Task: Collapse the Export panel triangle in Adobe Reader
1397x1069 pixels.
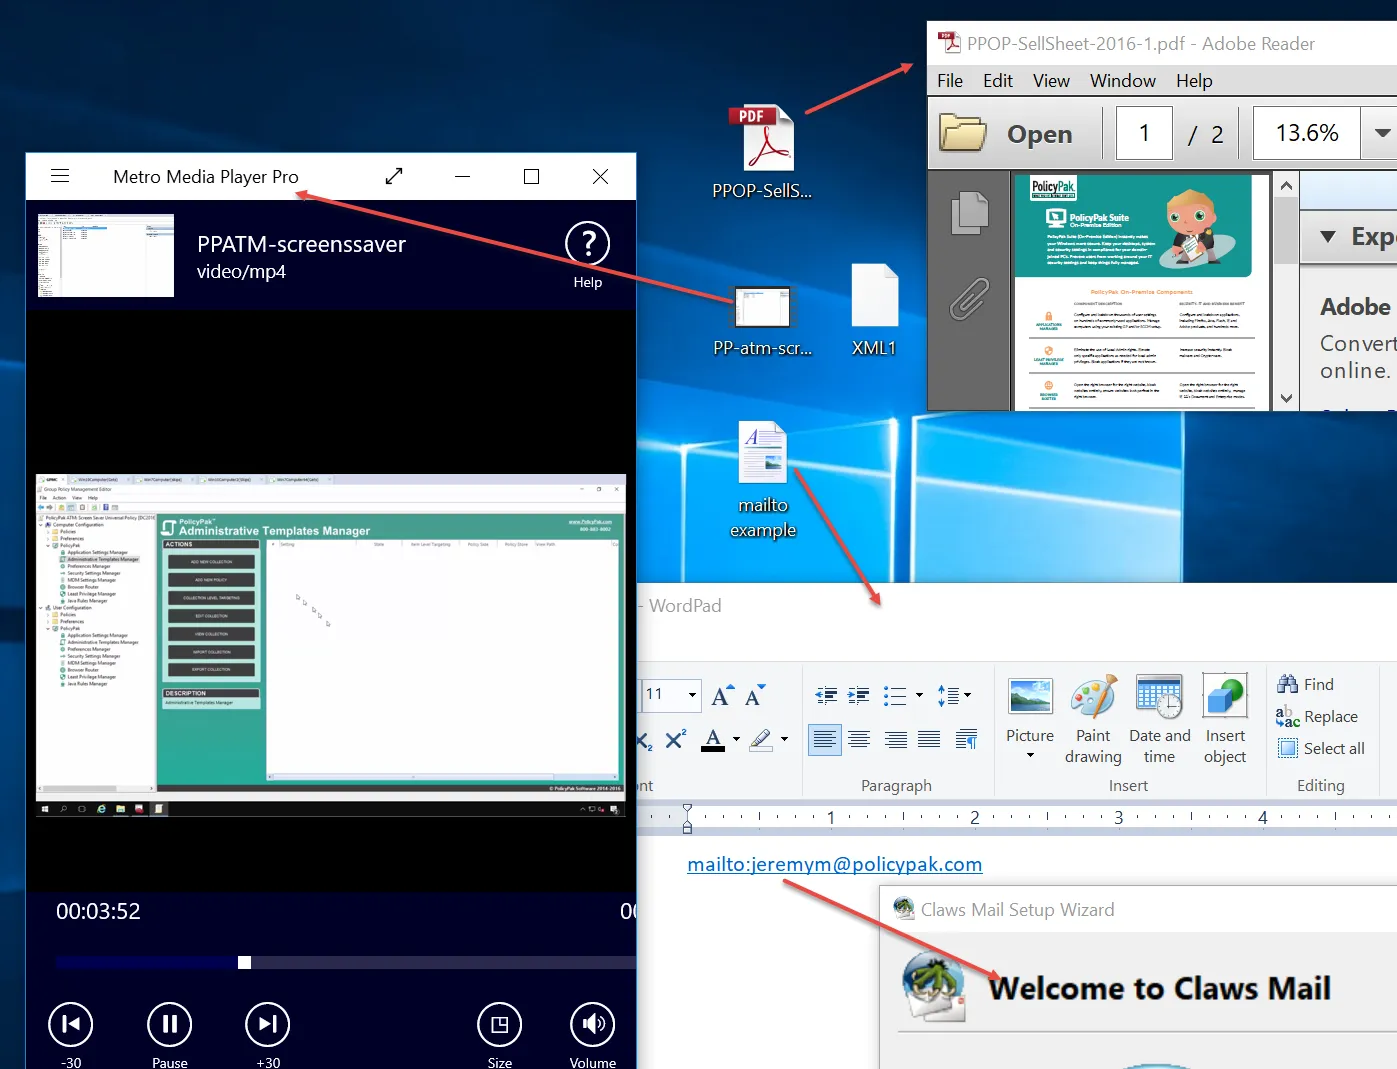Action: [x=1328, y=237]
